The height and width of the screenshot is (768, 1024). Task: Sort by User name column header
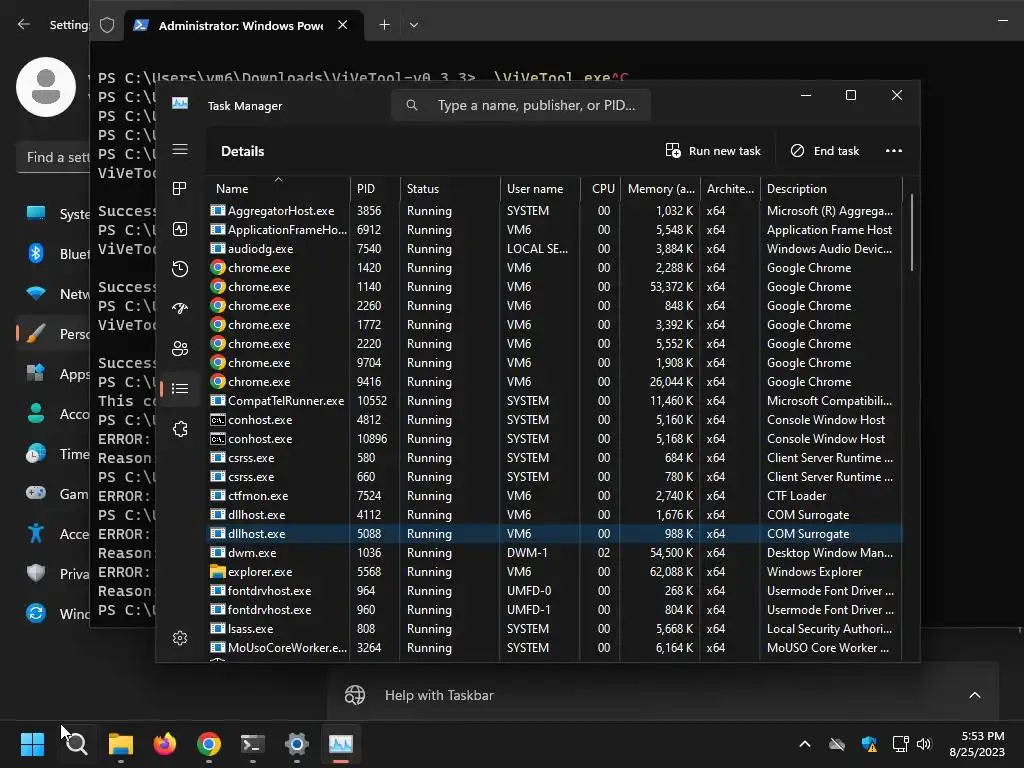pos(540,189)
